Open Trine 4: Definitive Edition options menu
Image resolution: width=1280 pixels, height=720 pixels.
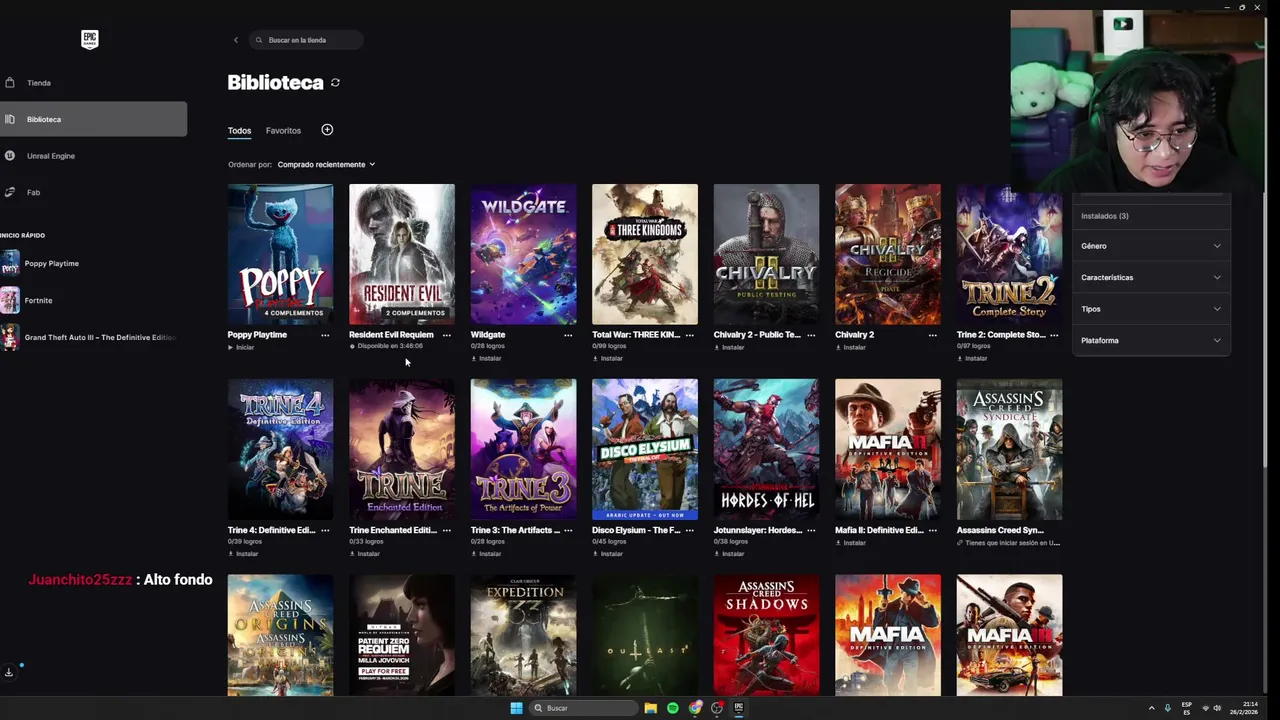pyautogui.click(x=325, y=530)
